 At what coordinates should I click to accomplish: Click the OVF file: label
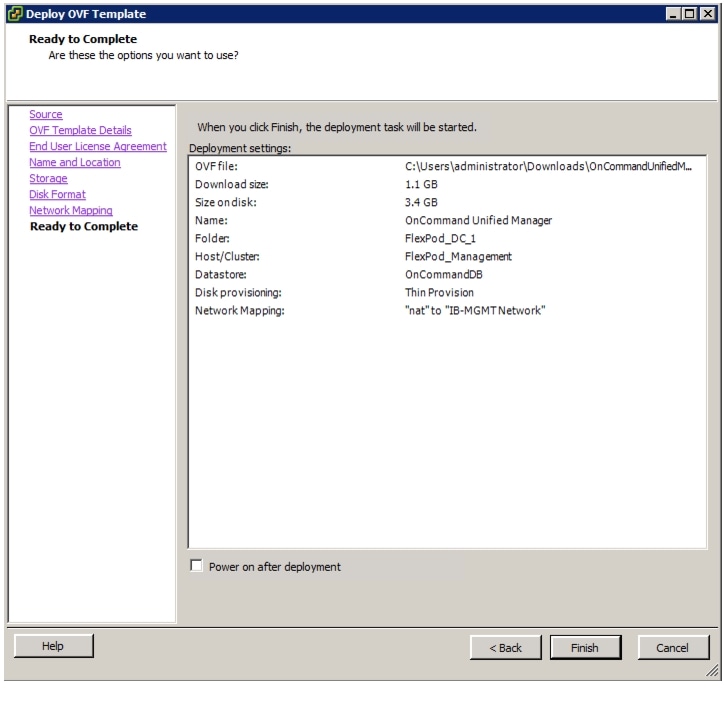(216, 166)
